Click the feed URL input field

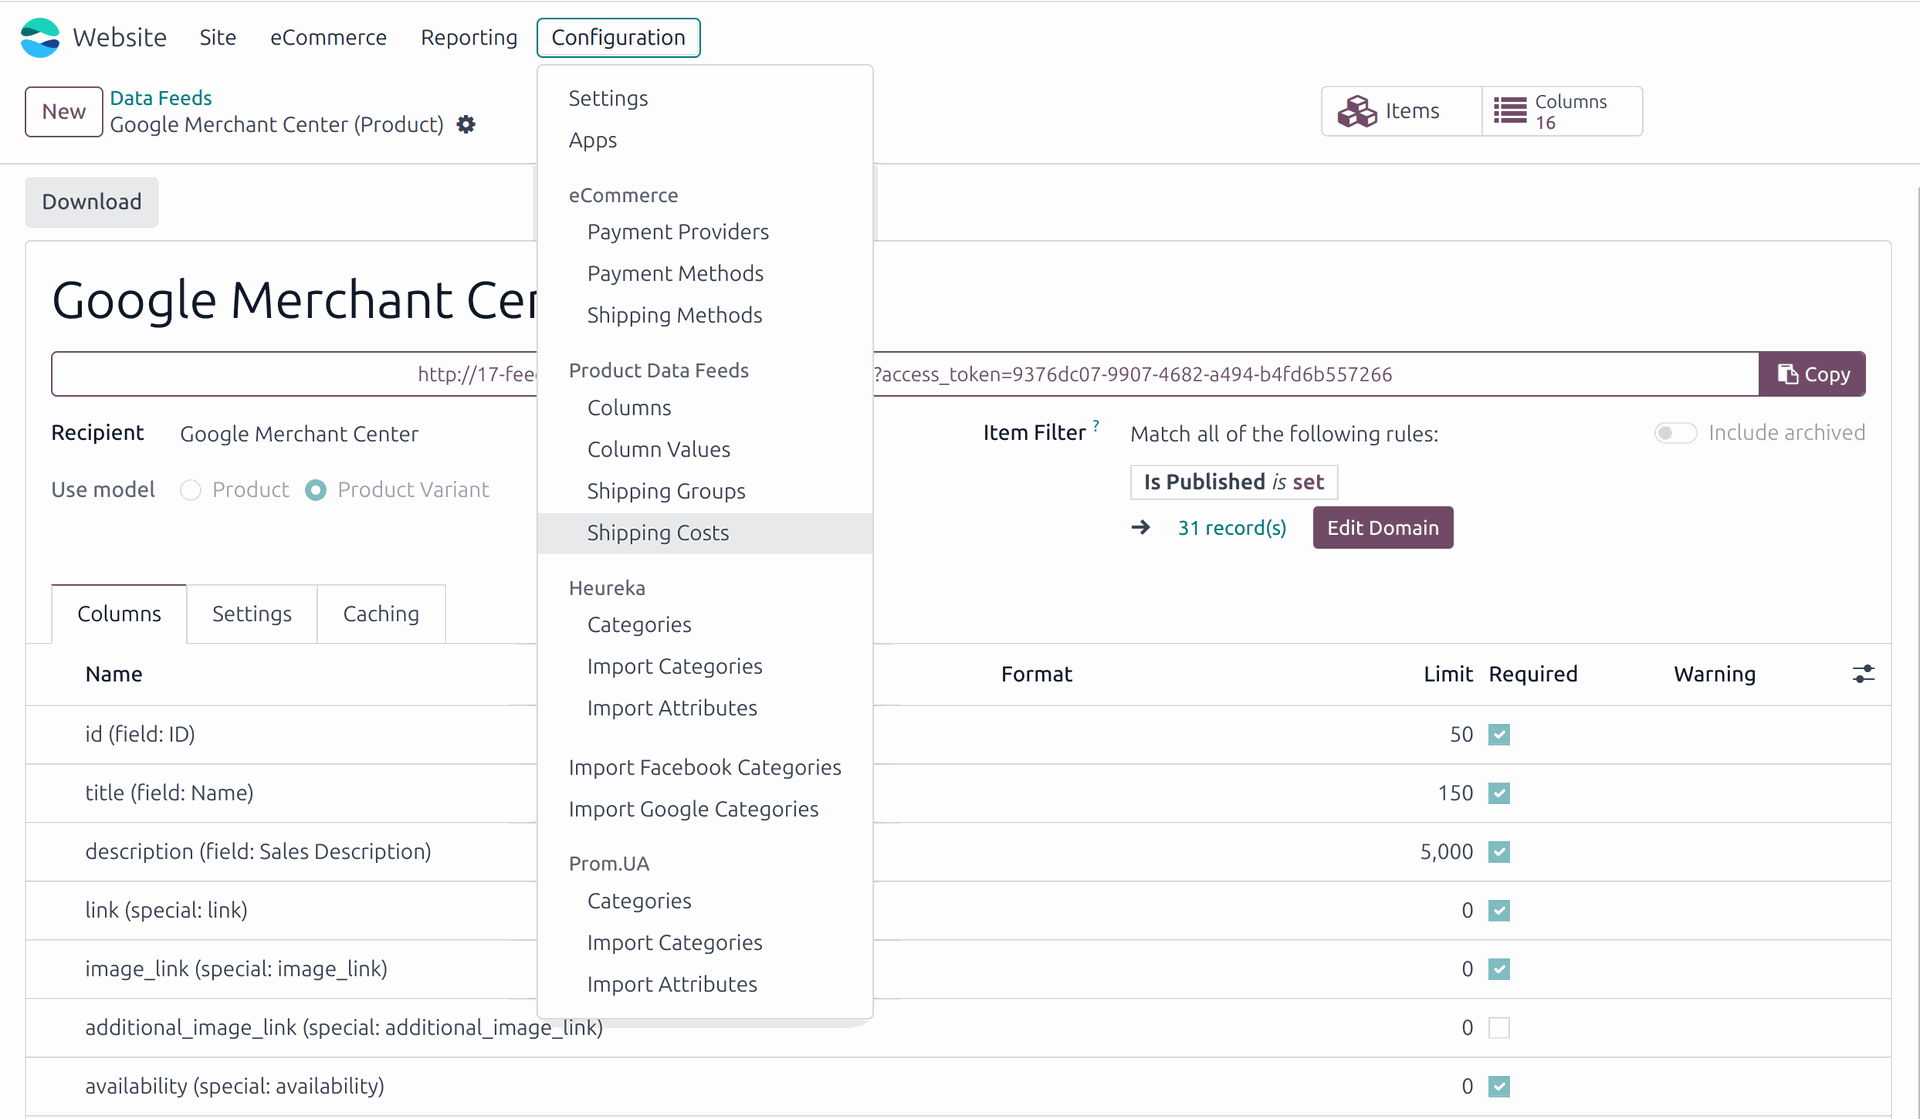[x=905, y=374]
